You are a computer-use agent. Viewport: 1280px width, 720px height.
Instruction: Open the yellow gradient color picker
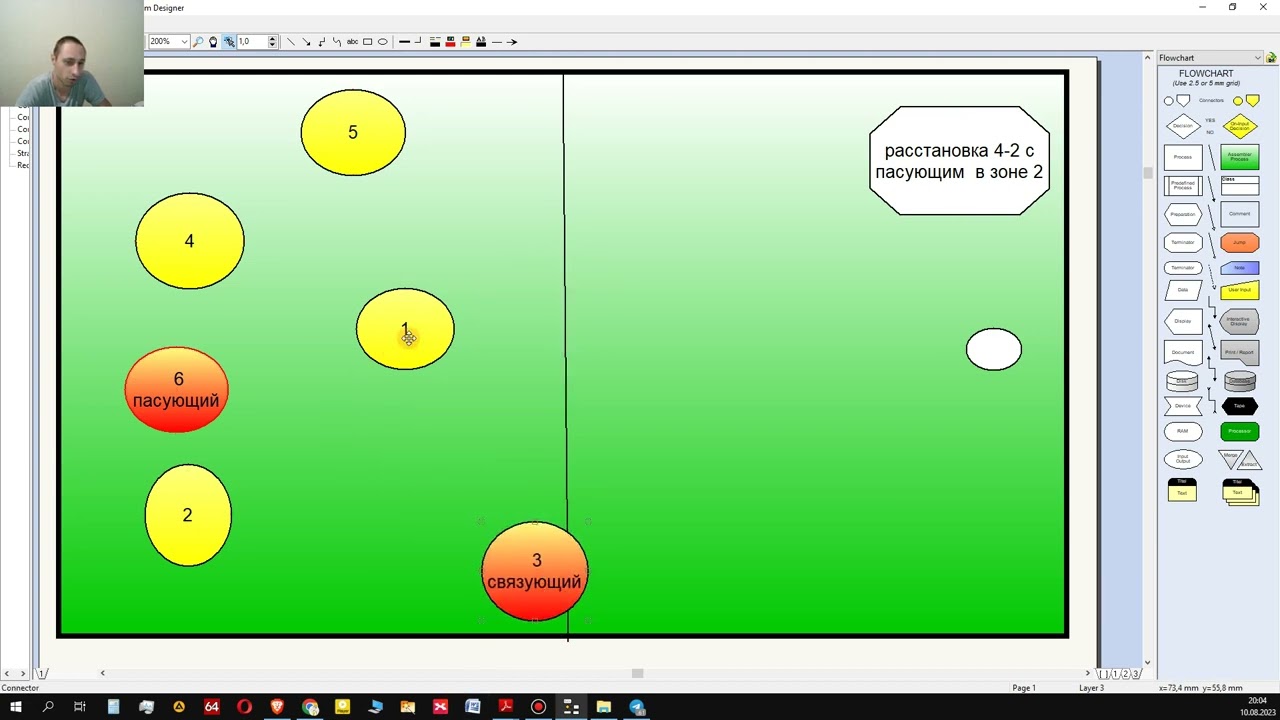466,42
